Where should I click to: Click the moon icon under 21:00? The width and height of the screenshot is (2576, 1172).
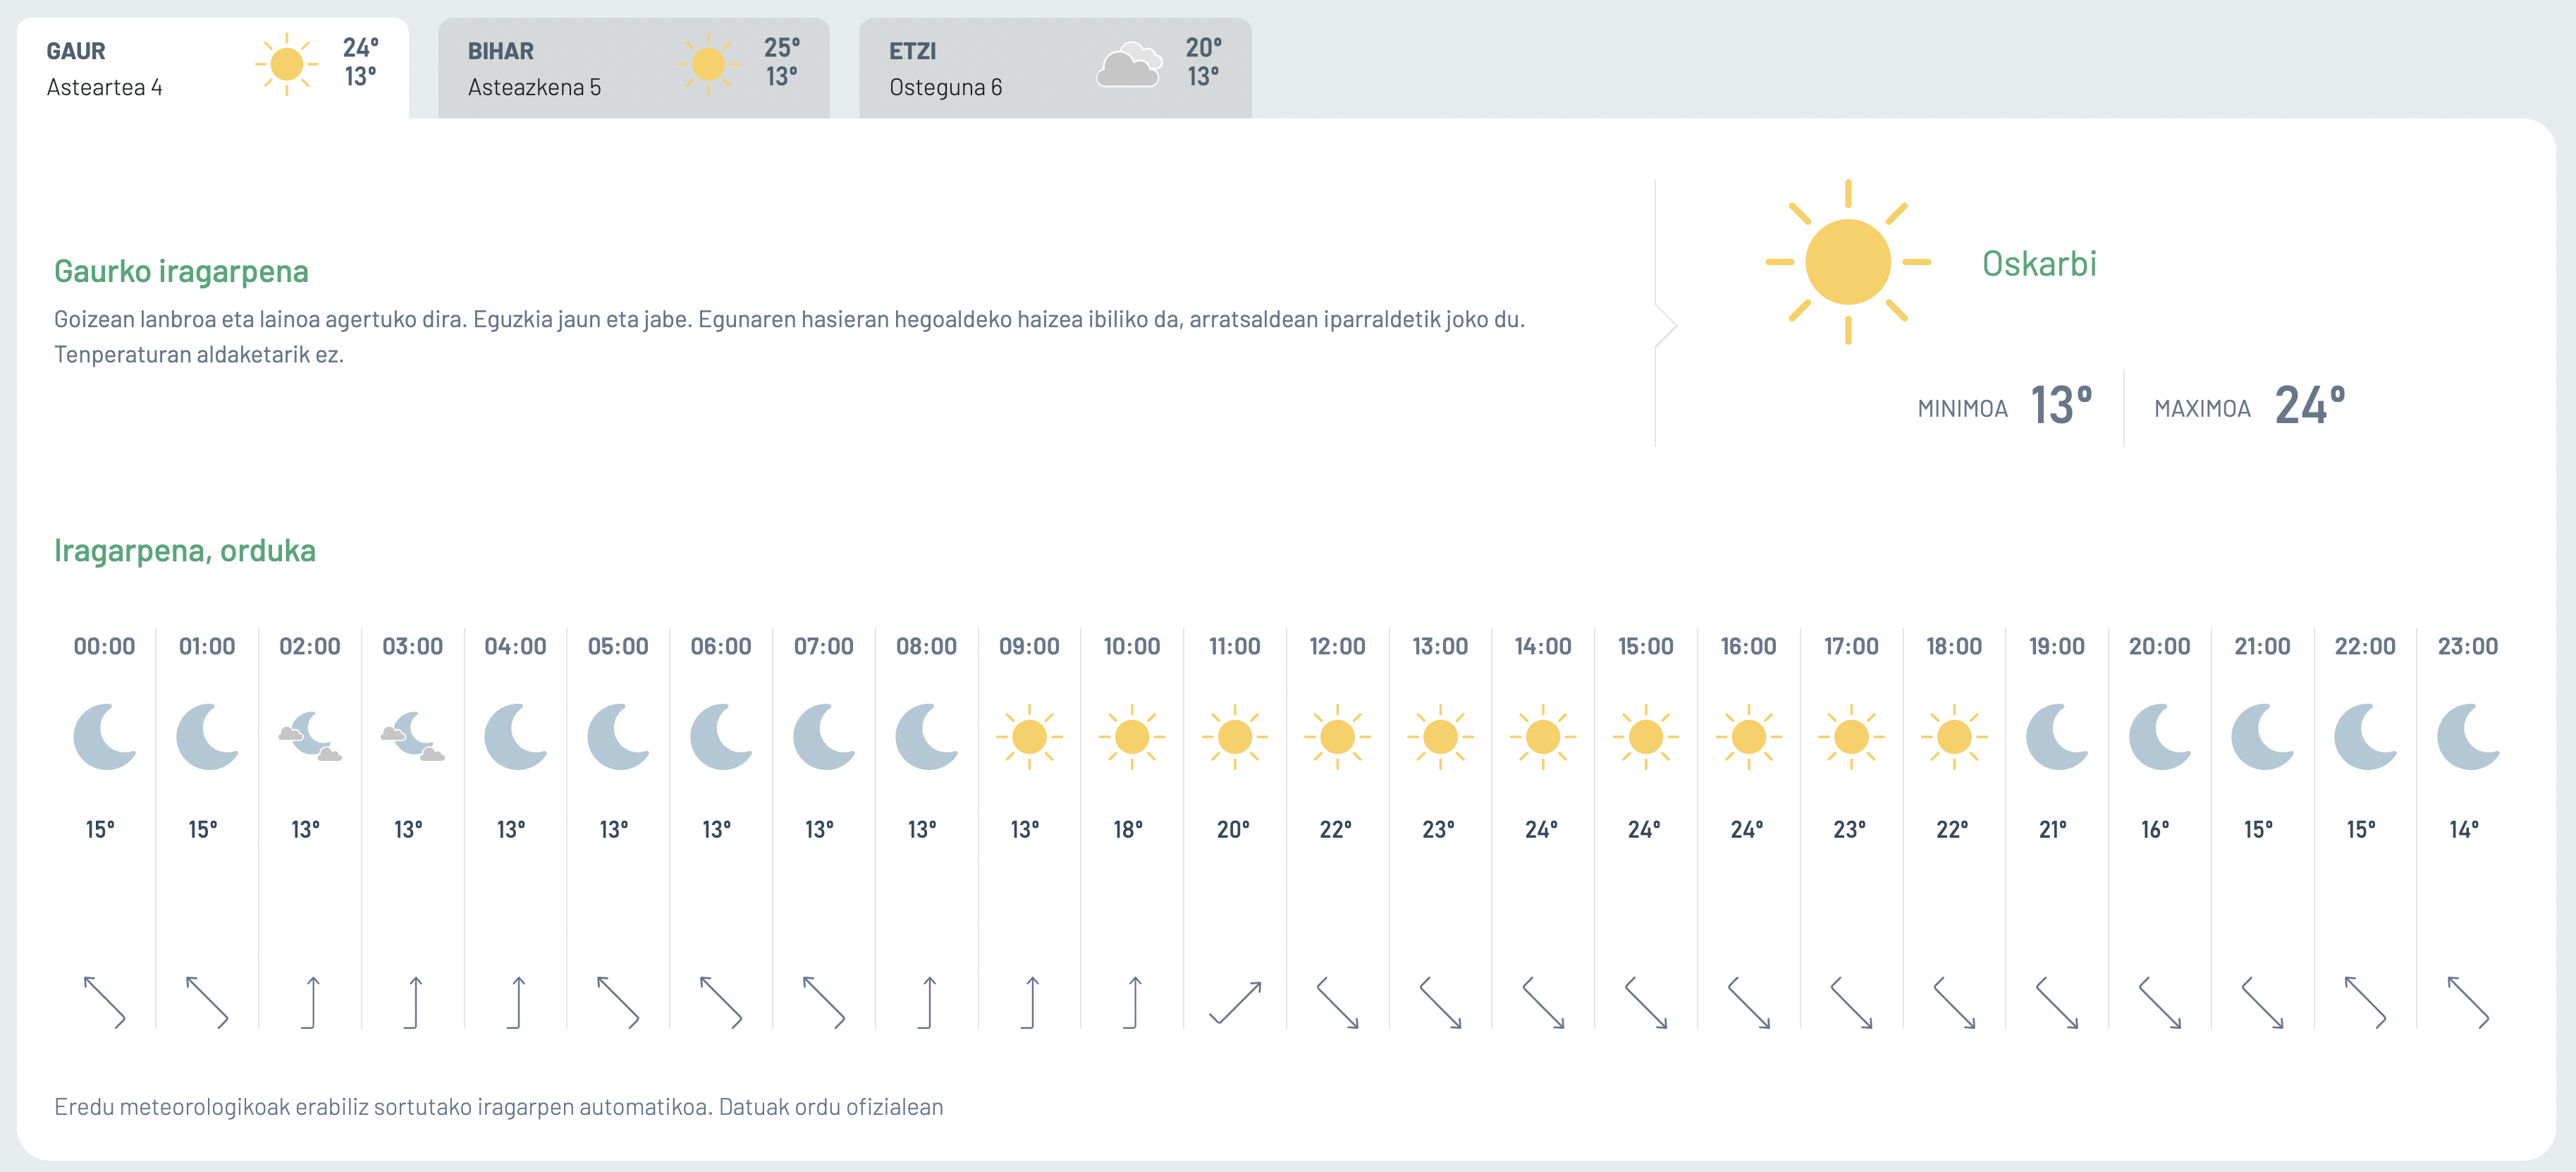[2263, 737]
